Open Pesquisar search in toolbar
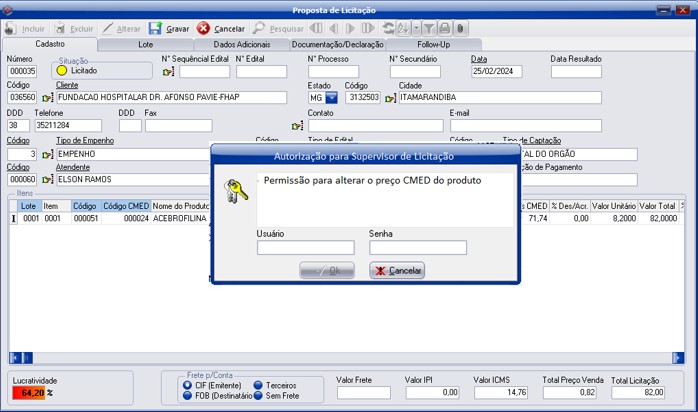The height and width of the screenshot is (412, 698). coord(278,29)
